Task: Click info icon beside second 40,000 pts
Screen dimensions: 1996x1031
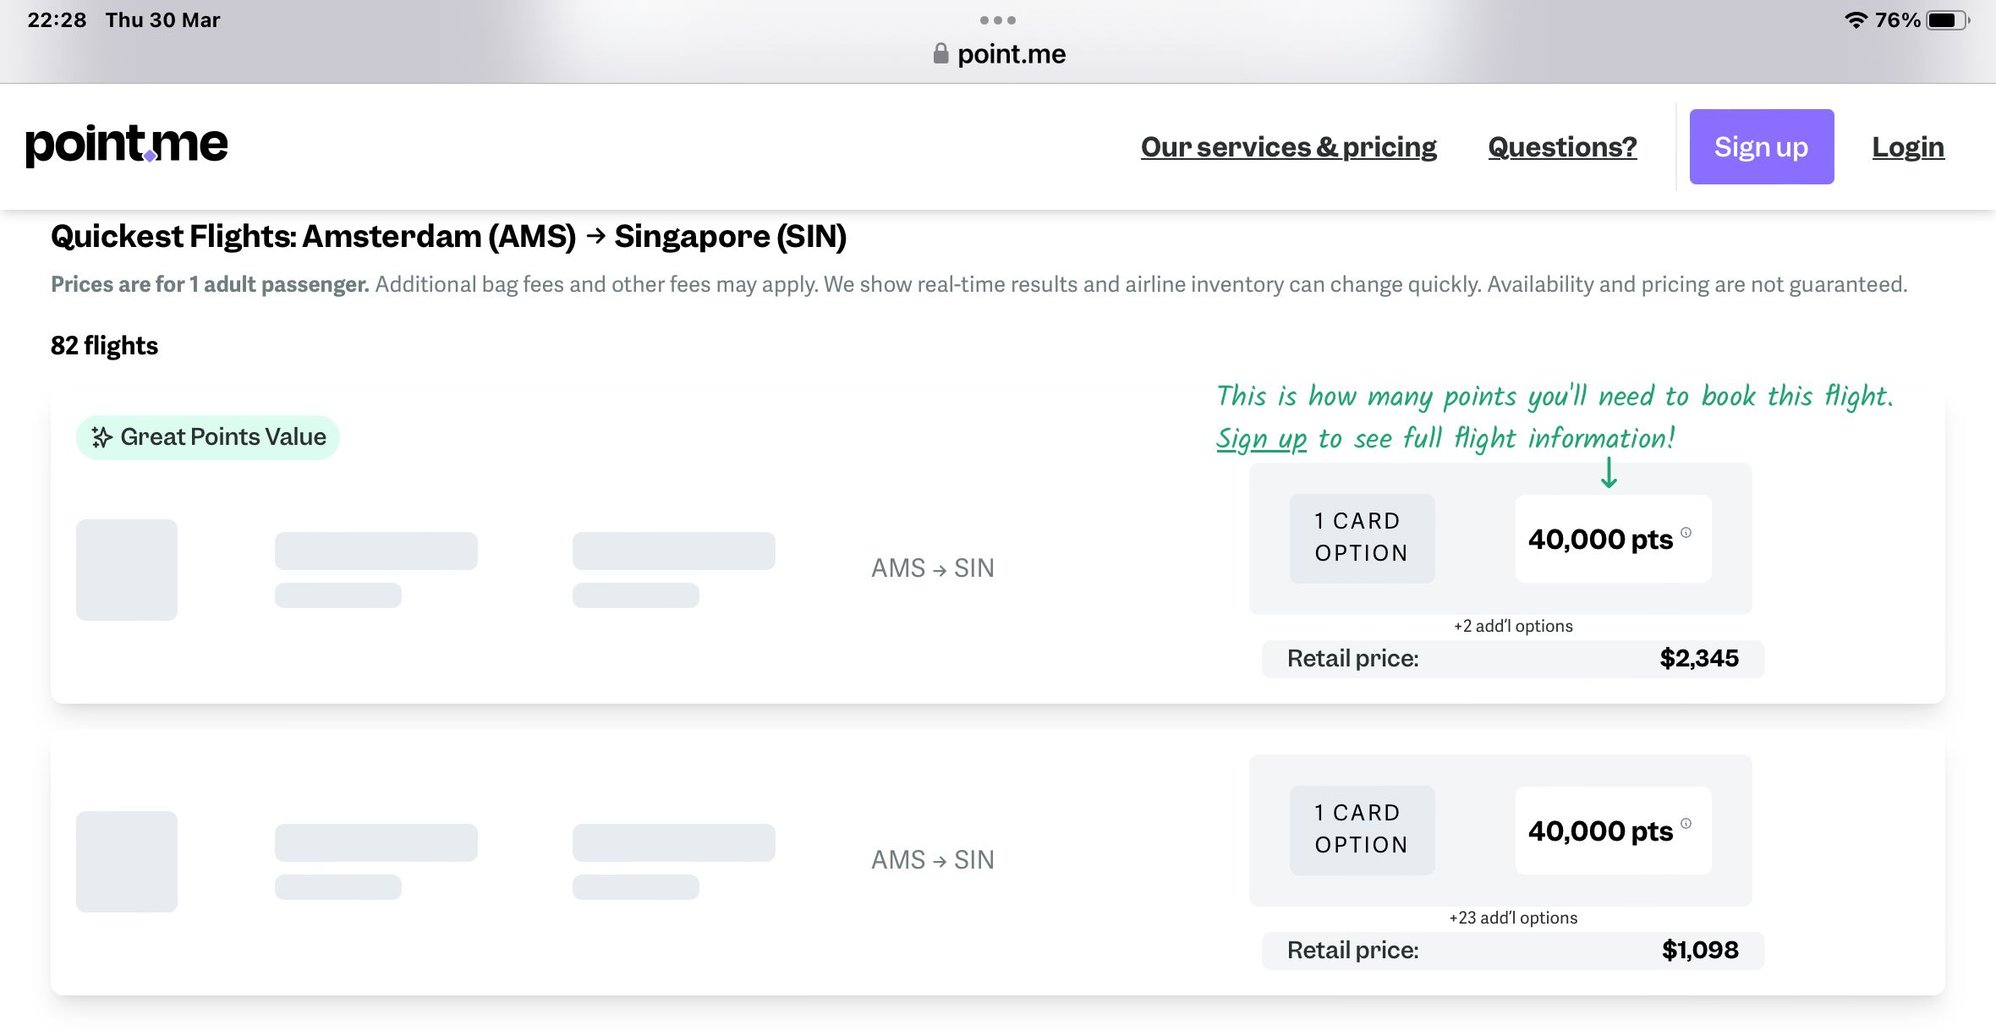Action: pos(1686,824)
